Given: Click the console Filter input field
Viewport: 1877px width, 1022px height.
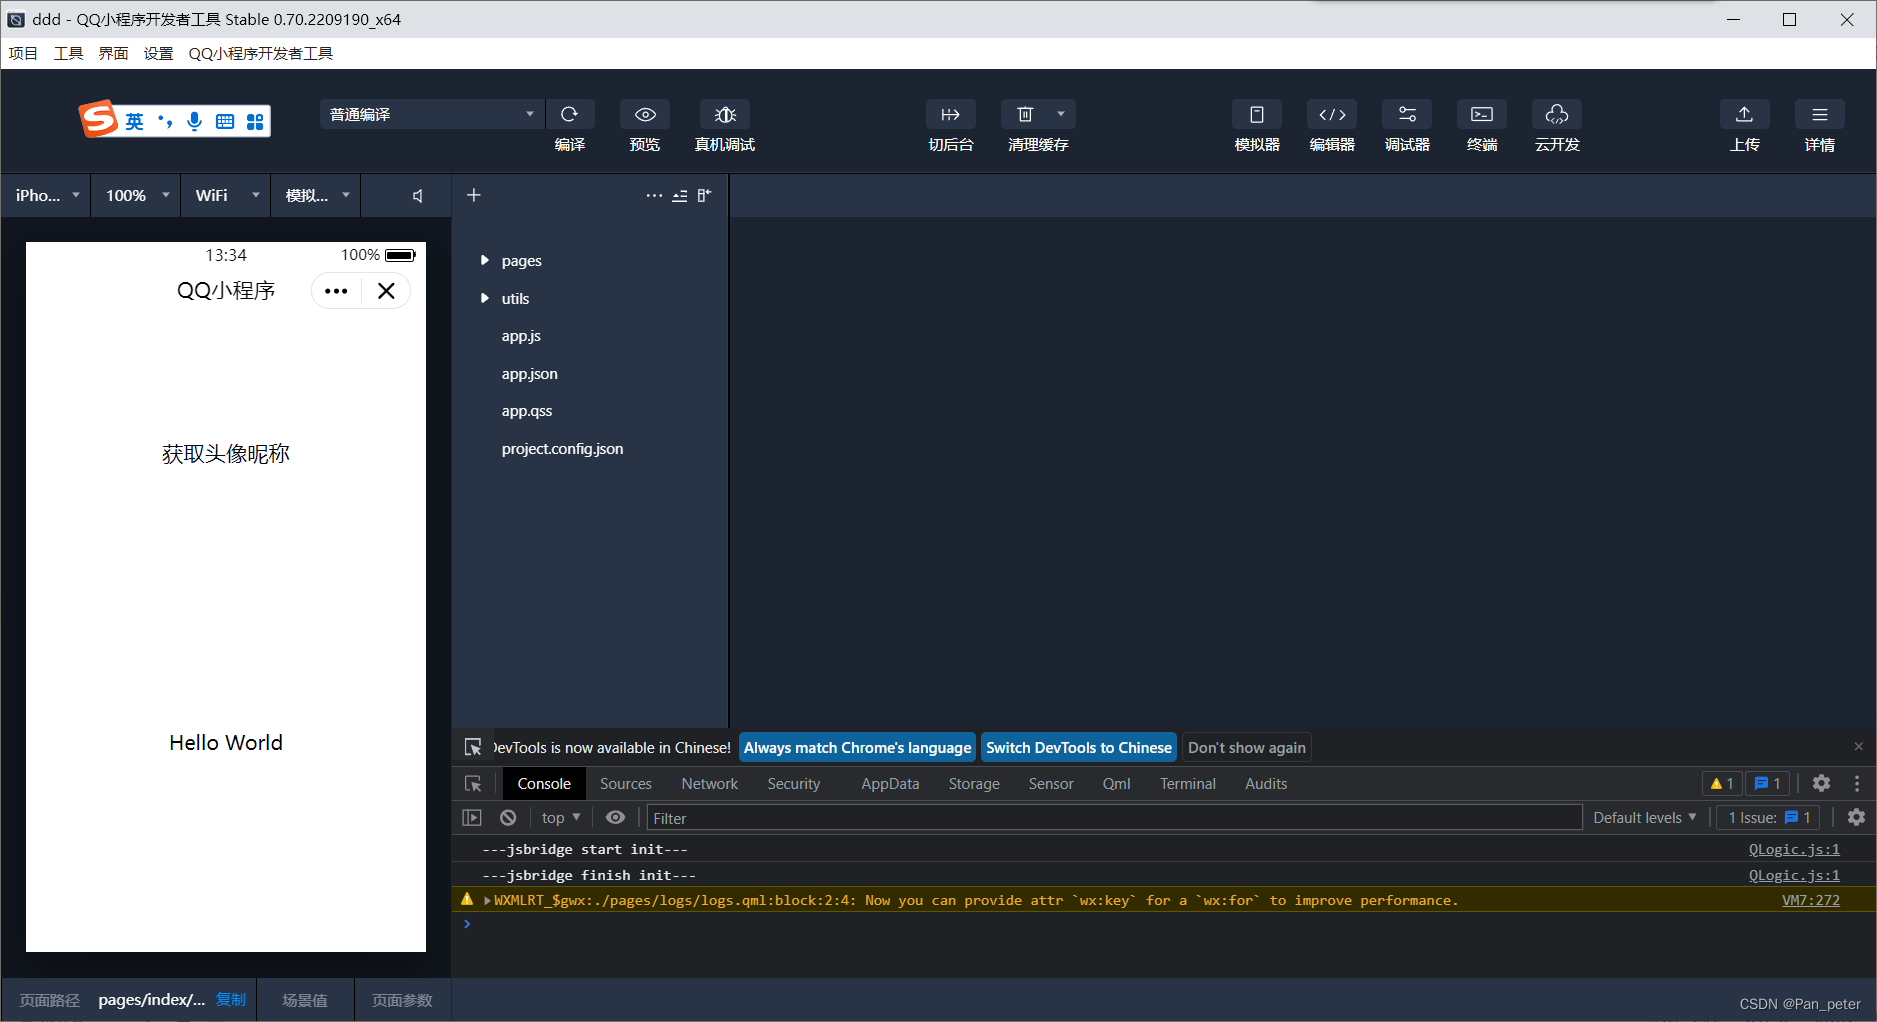Looking at the screenshot, I should [x=1114, y=818].
